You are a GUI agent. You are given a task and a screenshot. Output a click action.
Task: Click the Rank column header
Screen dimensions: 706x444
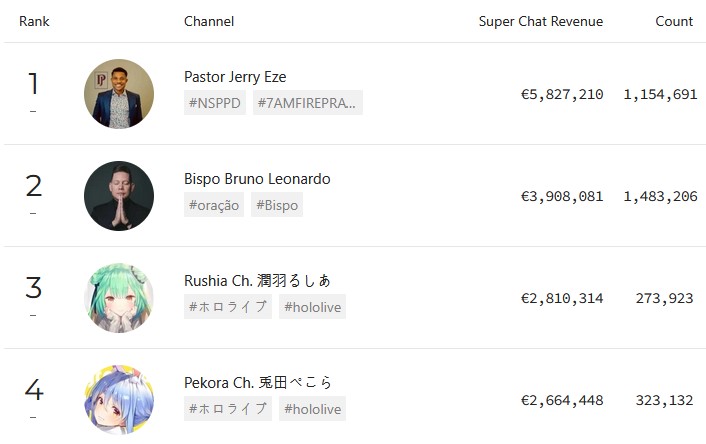34,21
